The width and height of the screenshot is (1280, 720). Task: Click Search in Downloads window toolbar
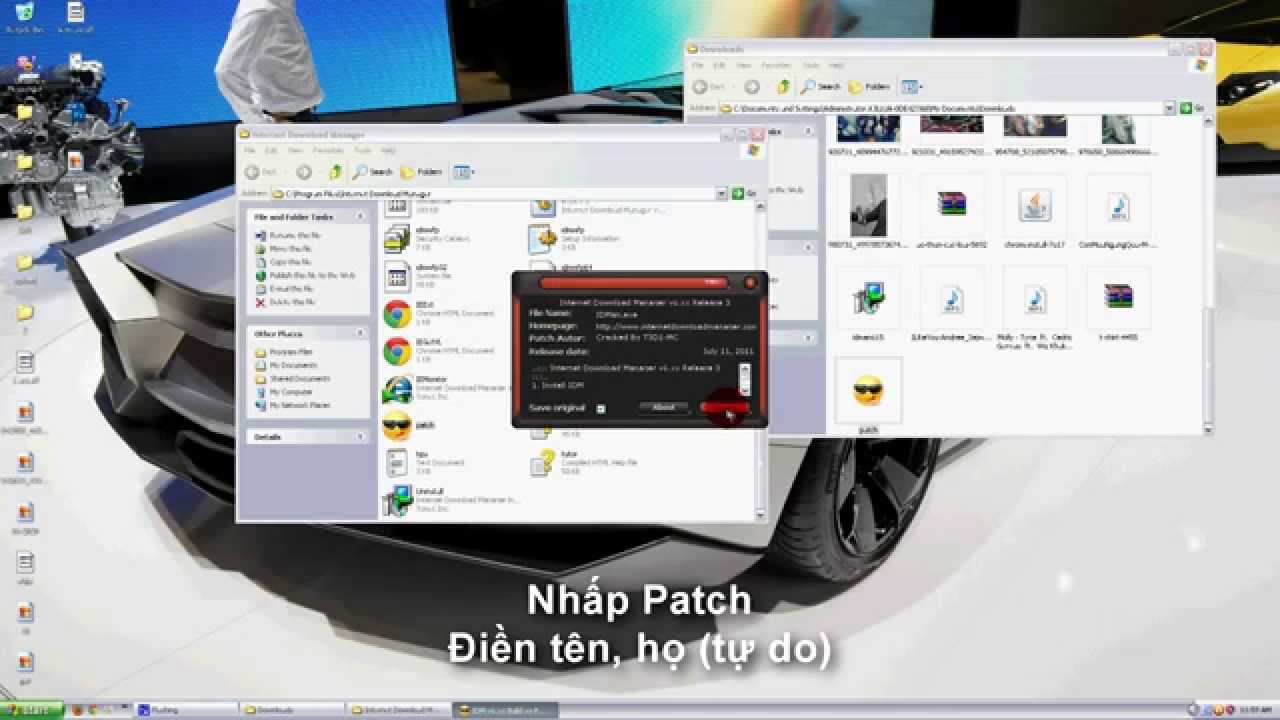pyautogui.click(x=821, y=87)
